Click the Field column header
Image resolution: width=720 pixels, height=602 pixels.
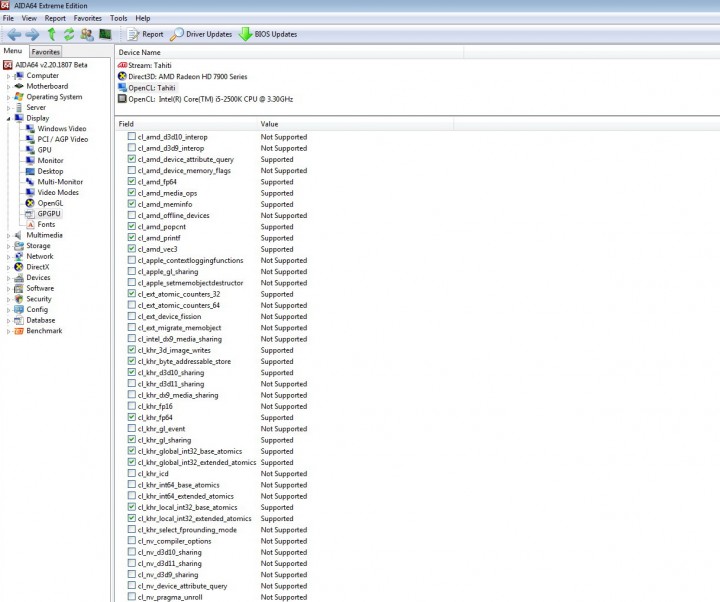[186, 124]
